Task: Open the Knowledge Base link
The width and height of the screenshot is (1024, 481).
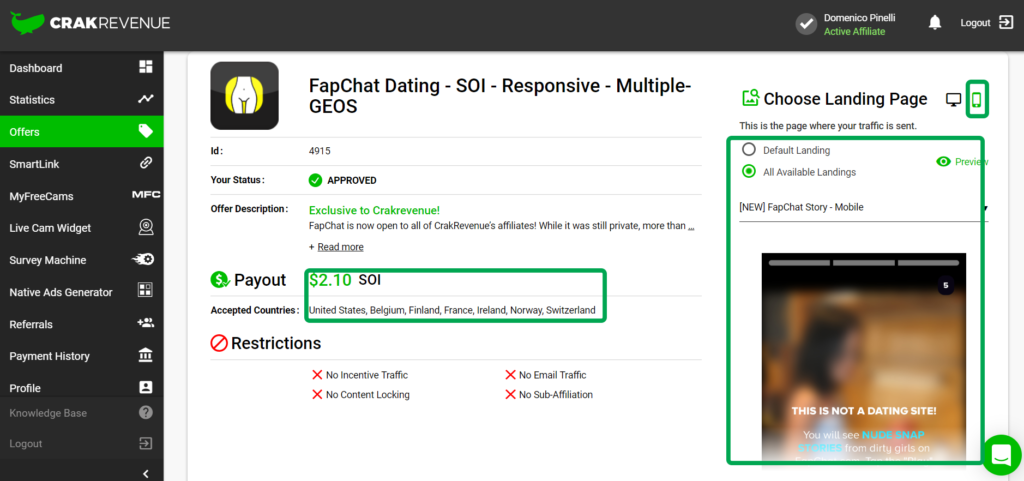Action: click(48, 413)
